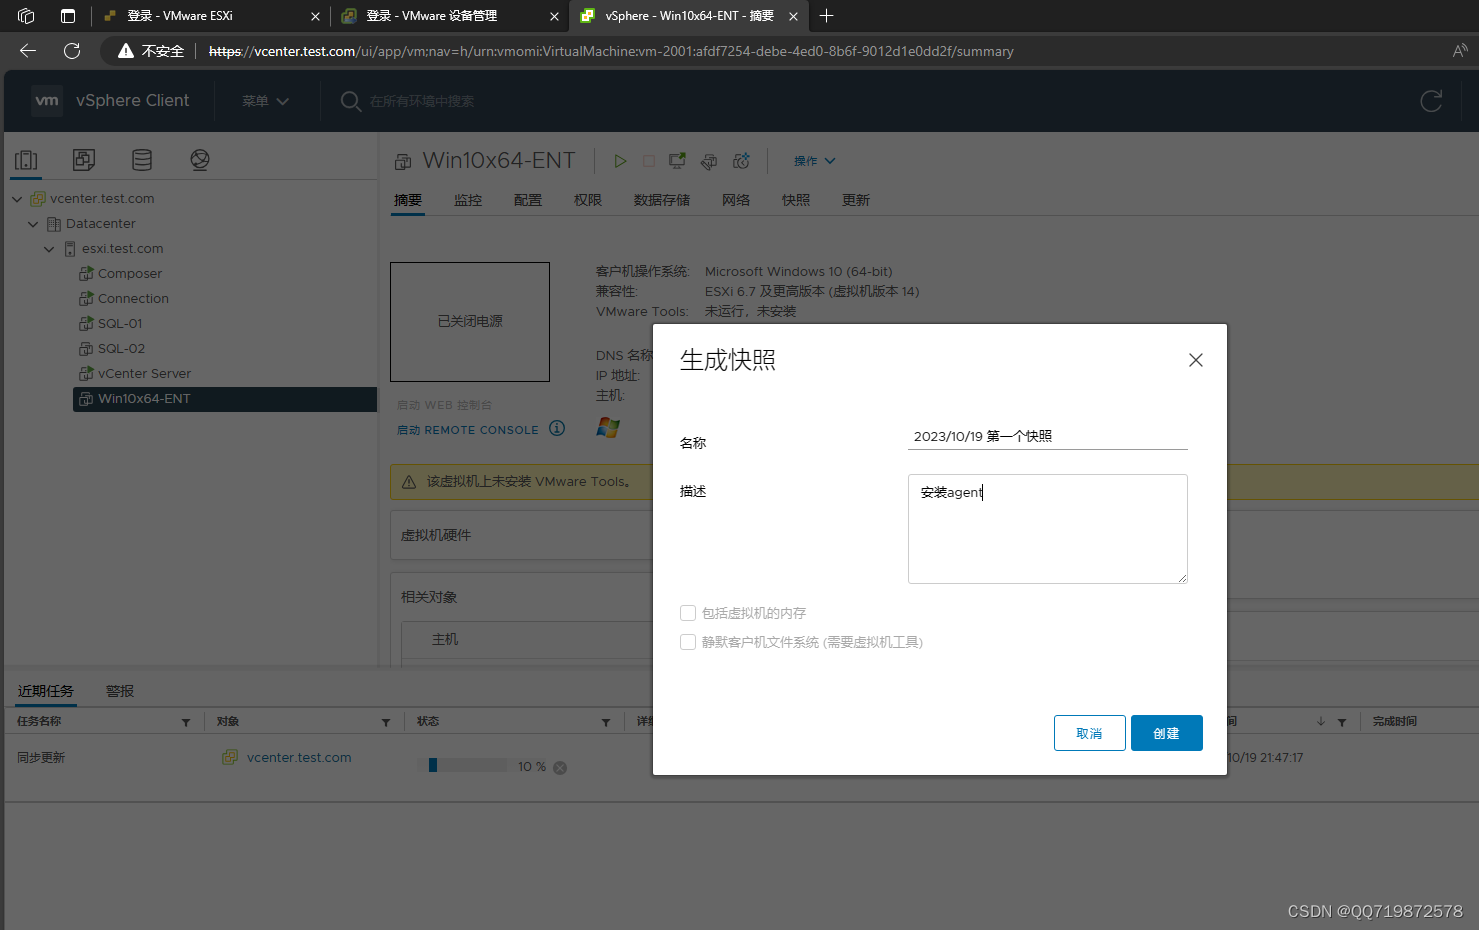Open a new browser tab

(826, 16)
